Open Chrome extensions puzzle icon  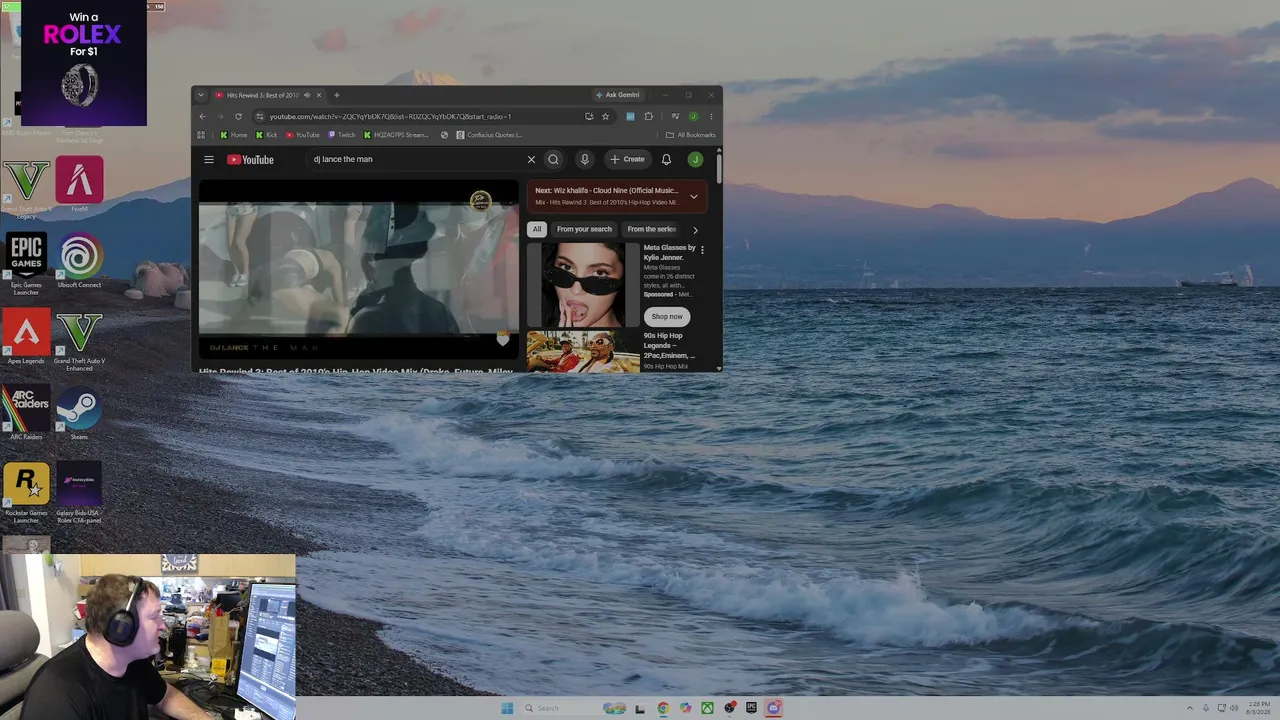point(648,116)
